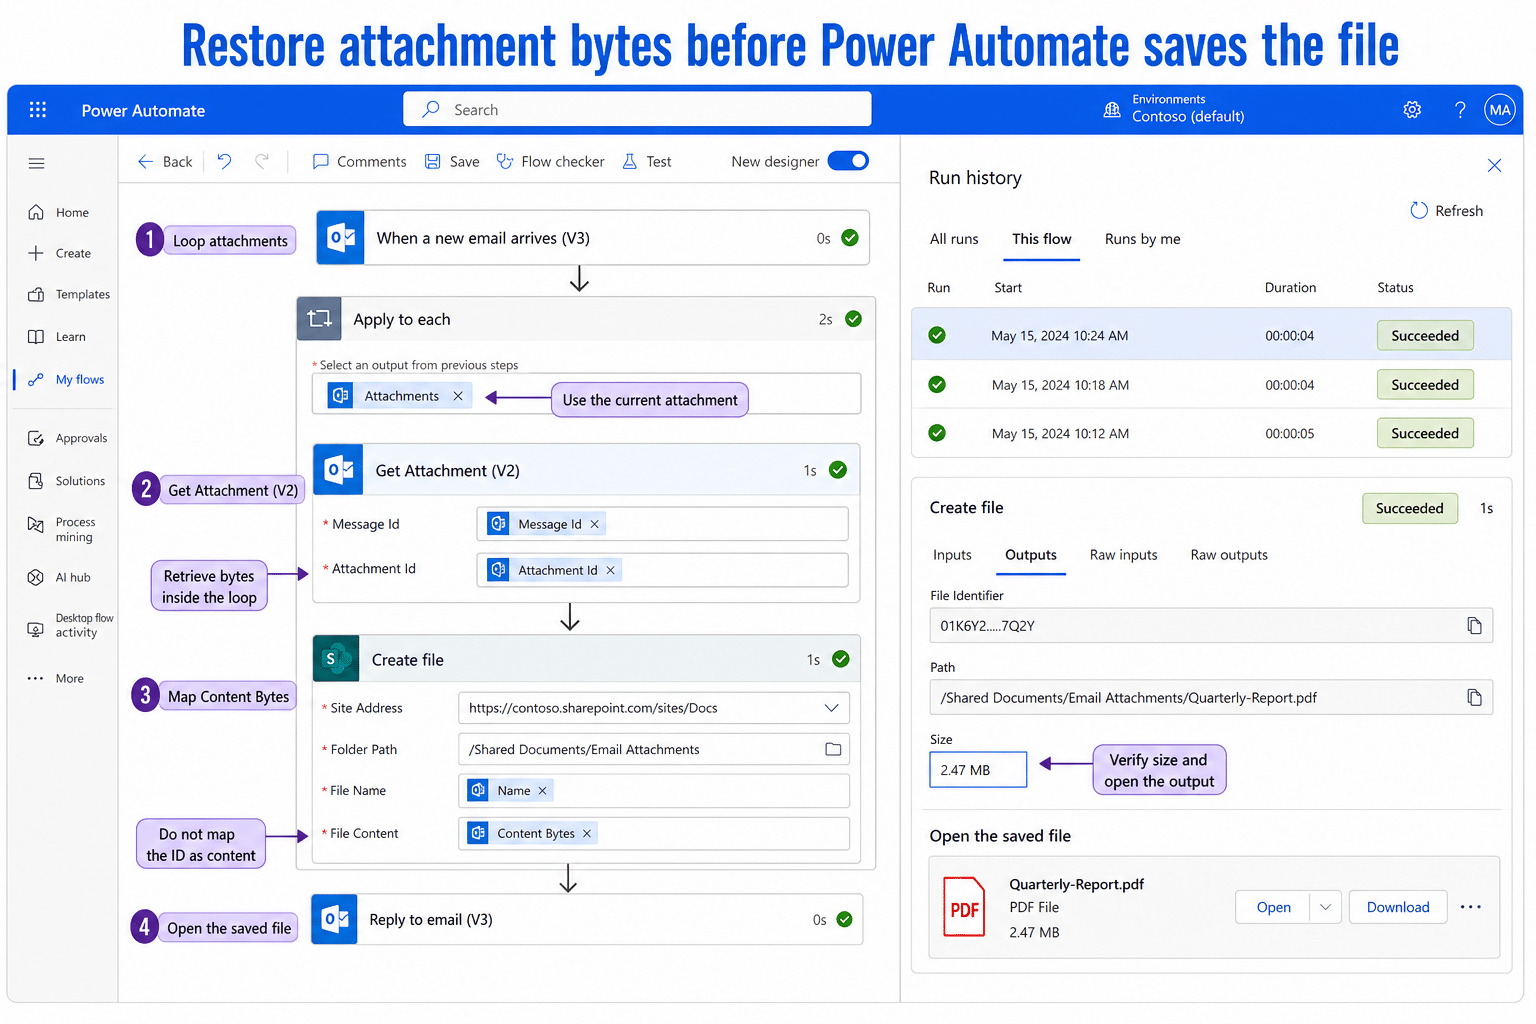Copy the File Identifier value
The height and width of the screenshot is (1024, 1536).
click(x=1474, y=626)
